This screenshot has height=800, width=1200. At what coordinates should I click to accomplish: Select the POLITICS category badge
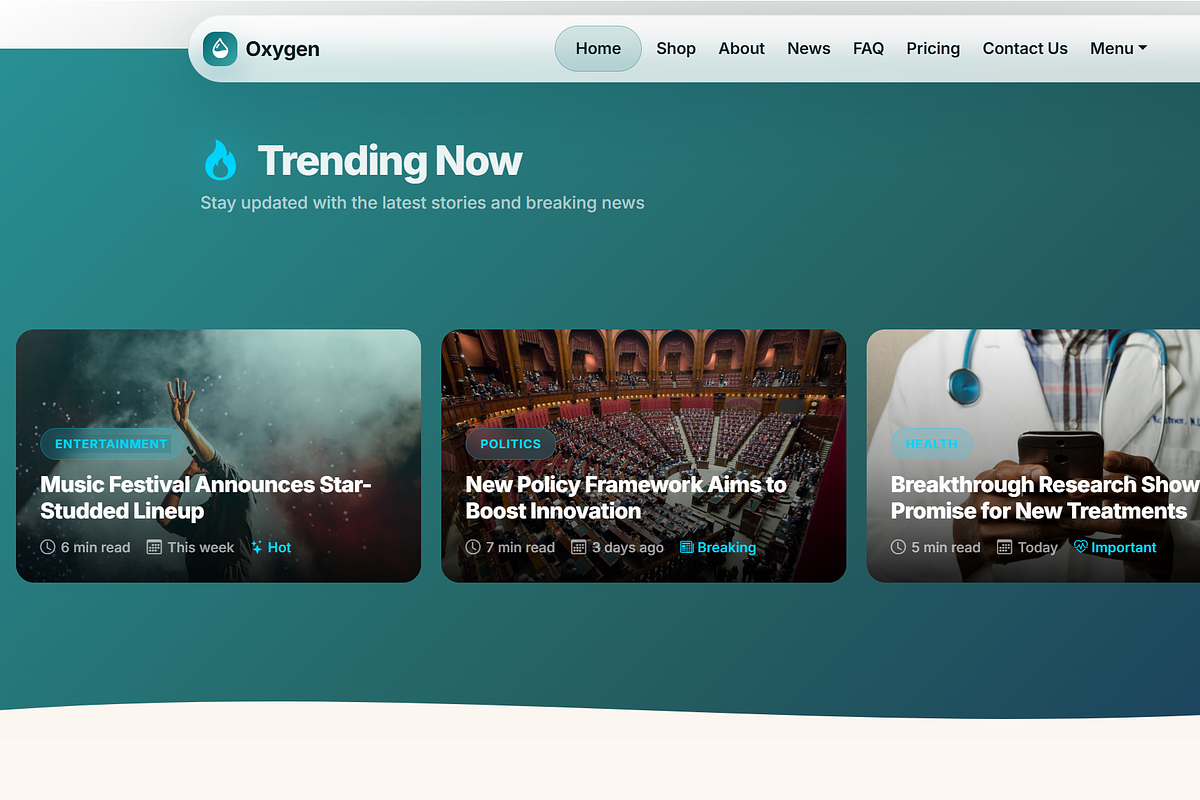pos(510,444)
